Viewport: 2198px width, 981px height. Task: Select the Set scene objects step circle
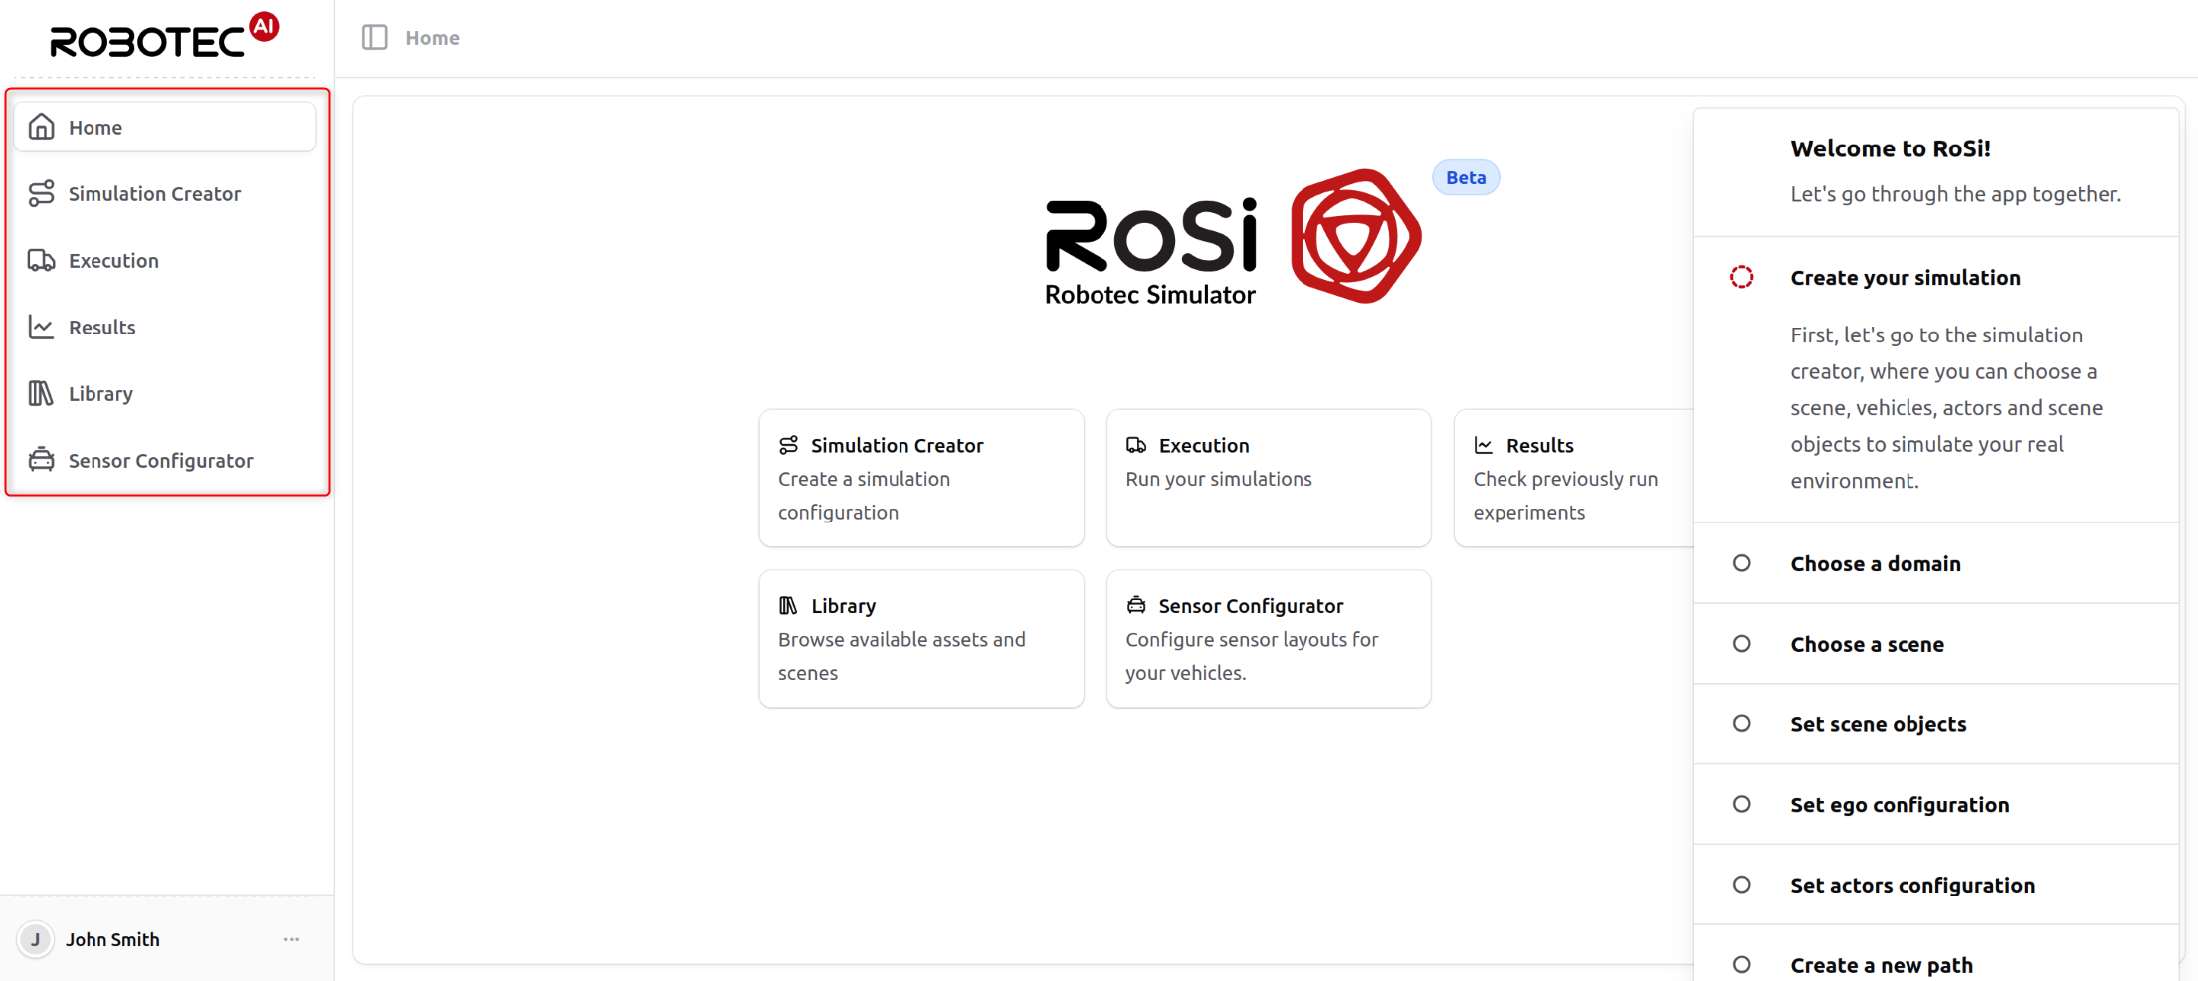point(1742,723)
